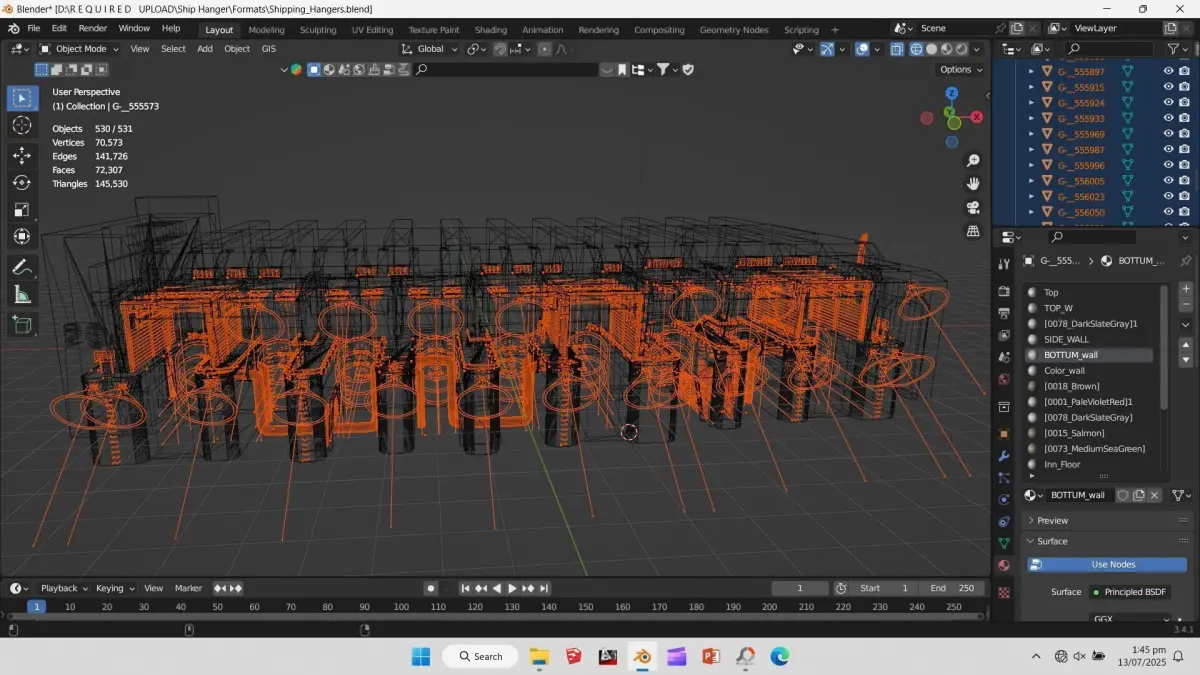Viewport: 1200px width, 675px height.
Task: Open the File menu
Action: click(x=34, y=28)
